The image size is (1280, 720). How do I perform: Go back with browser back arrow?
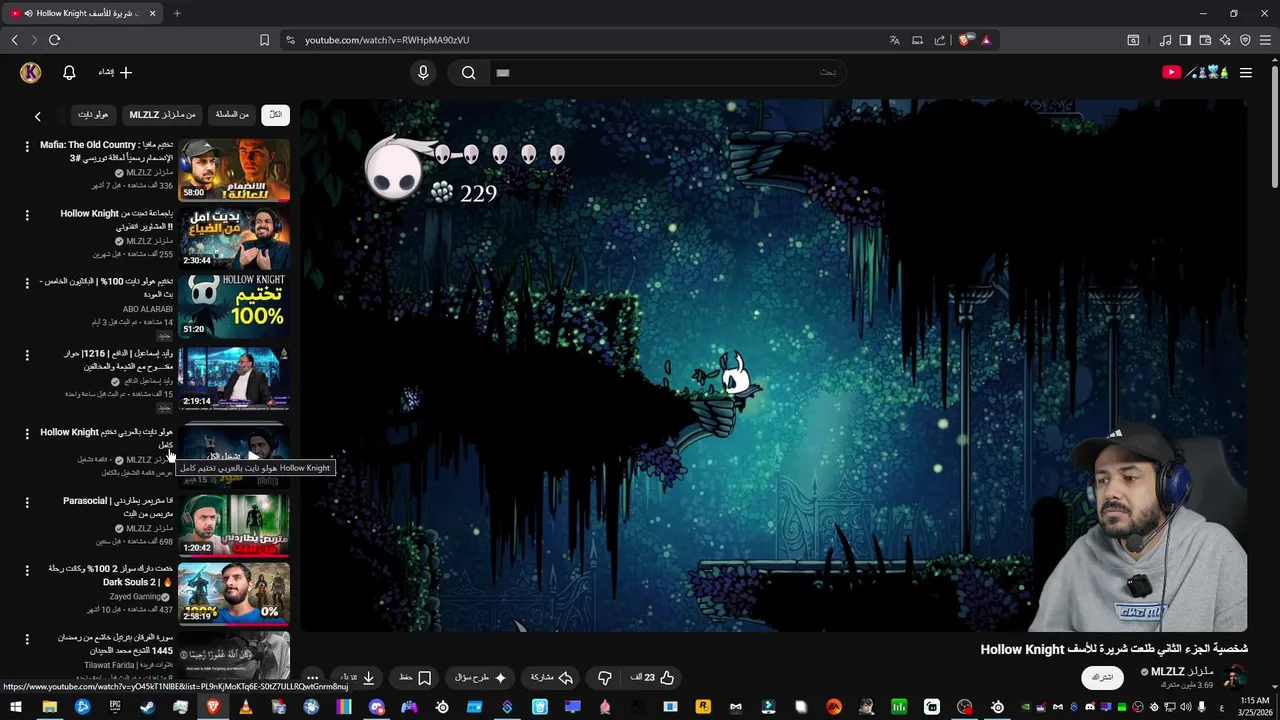[14, 40]
